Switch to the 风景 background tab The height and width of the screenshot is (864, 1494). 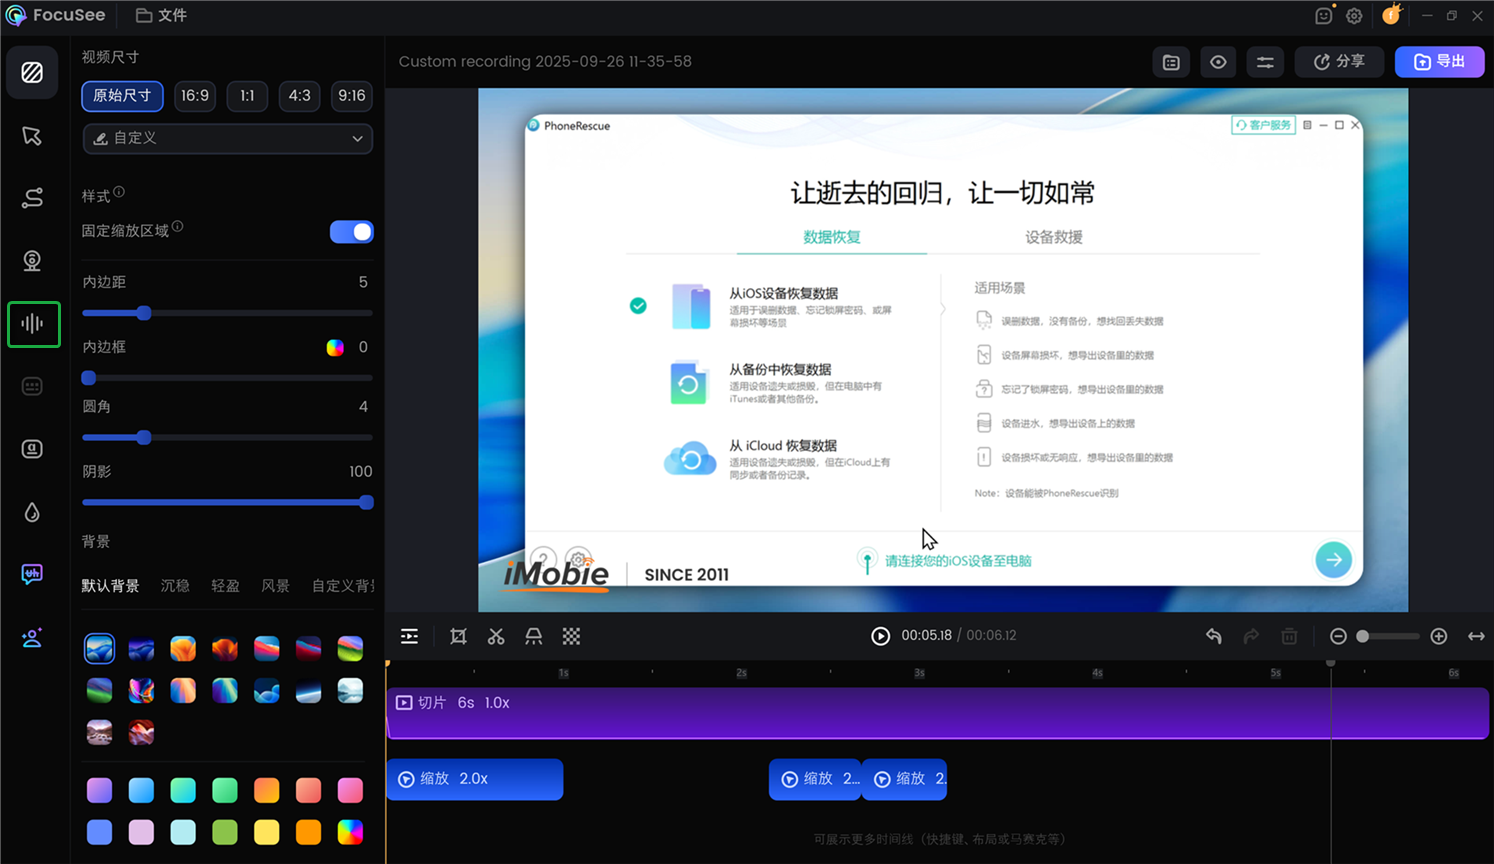pos(275,586)
